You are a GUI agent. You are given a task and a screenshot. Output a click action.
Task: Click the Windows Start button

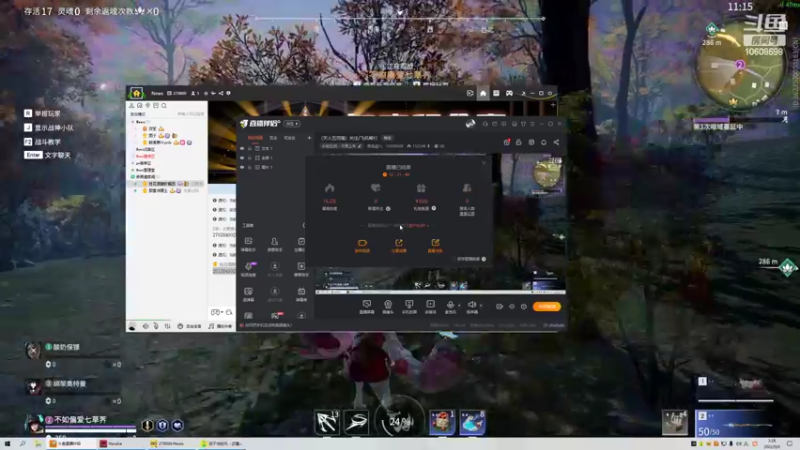click(x=7, y=444)
